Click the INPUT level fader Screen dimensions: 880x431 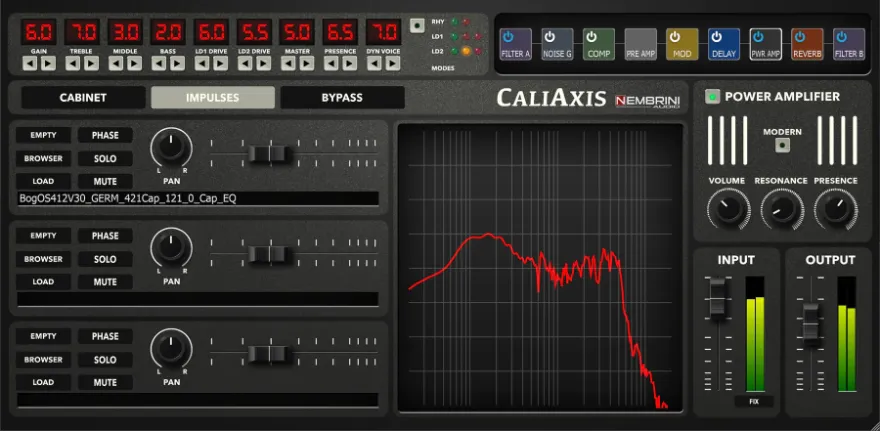tap(718, 299)
